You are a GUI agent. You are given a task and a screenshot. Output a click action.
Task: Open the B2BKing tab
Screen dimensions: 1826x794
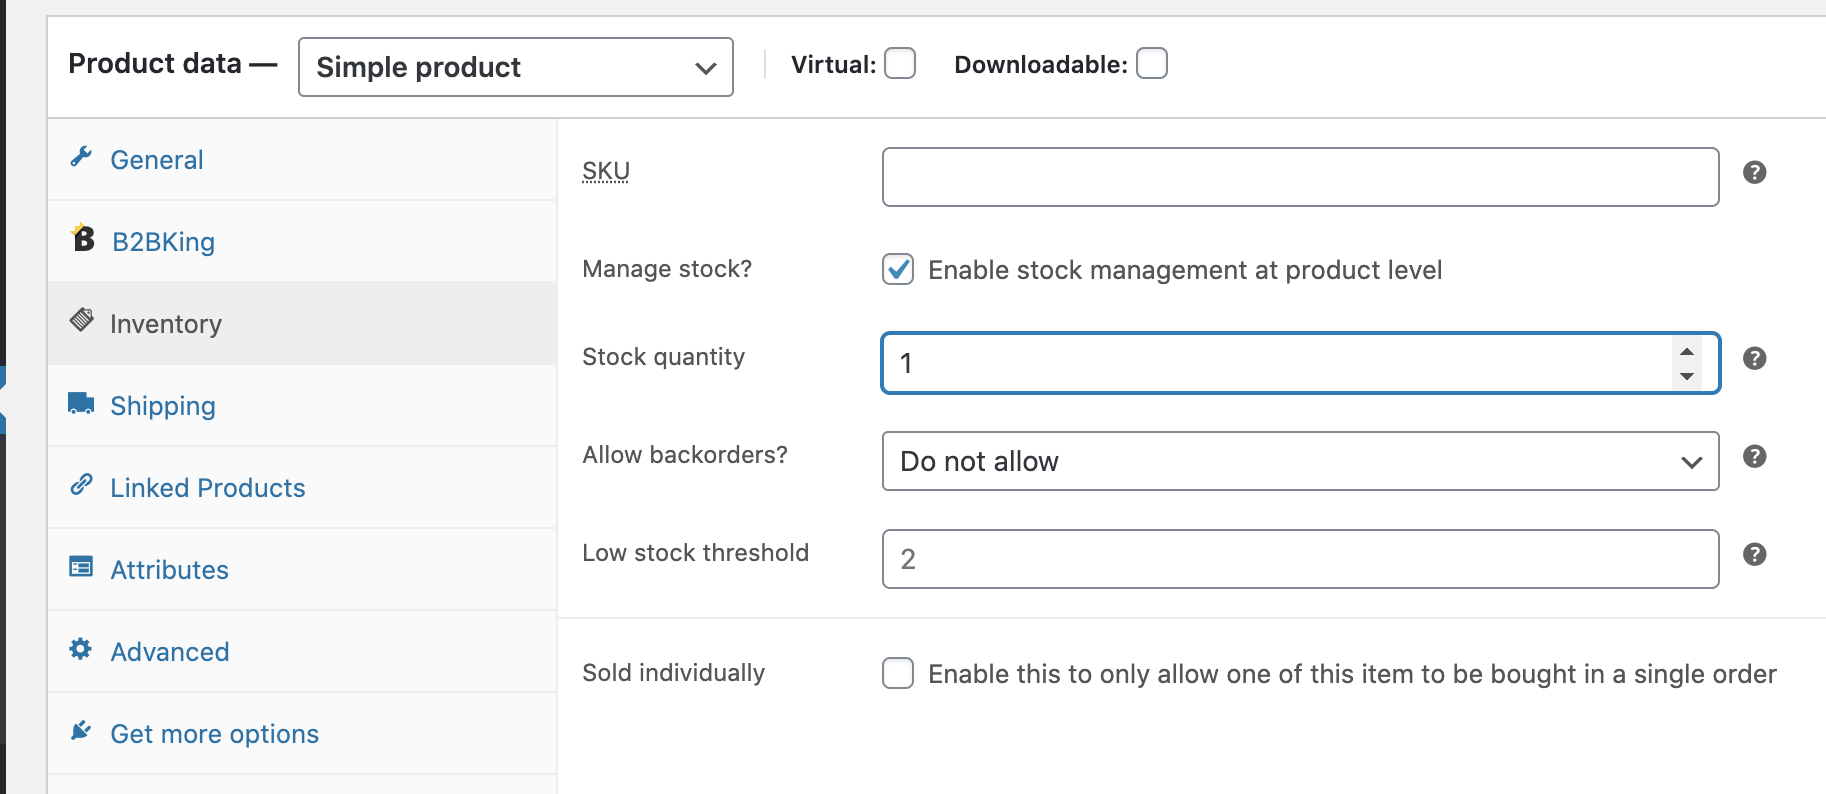302,242
